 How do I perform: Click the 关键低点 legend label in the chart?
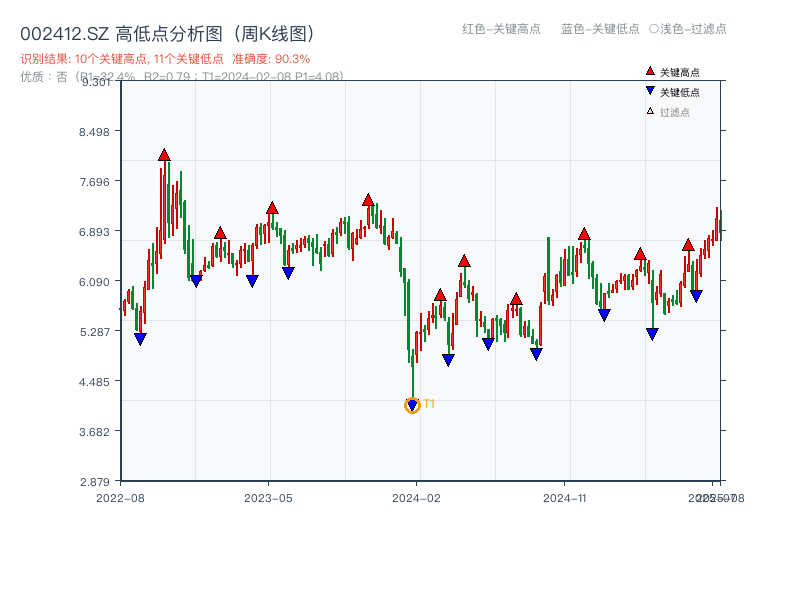point(680,92)
